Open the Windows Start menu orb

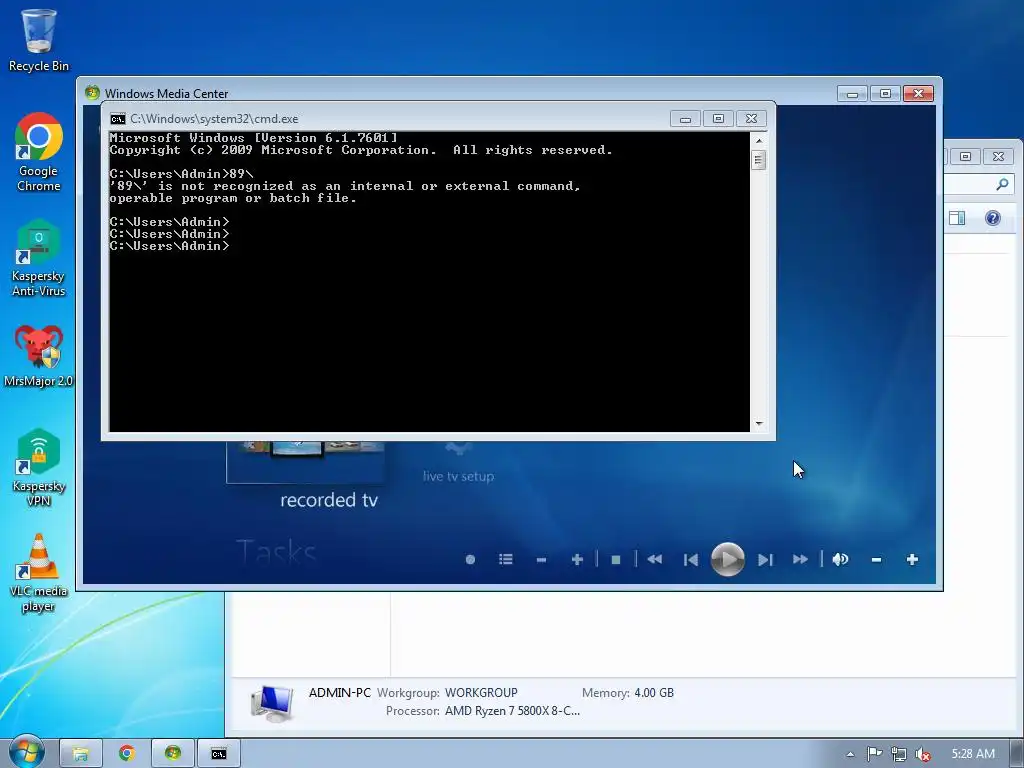coord(27,753)
